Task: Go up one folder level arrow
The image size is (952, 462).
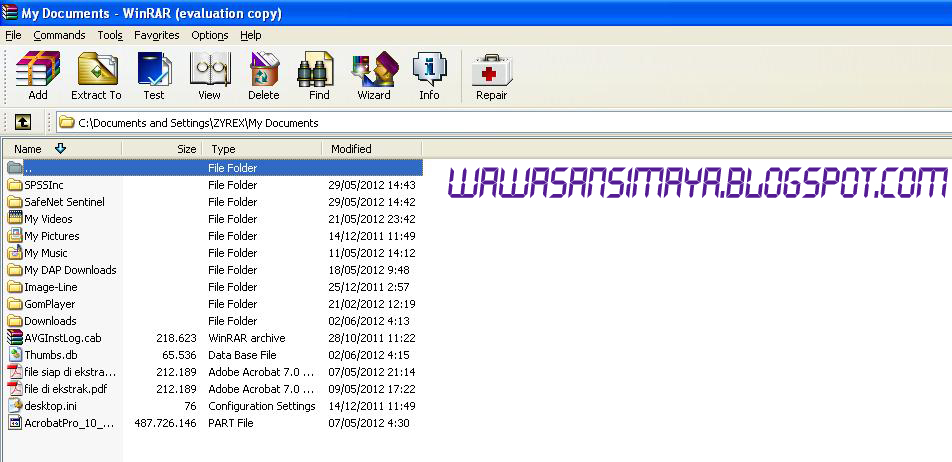Action: 22,123
